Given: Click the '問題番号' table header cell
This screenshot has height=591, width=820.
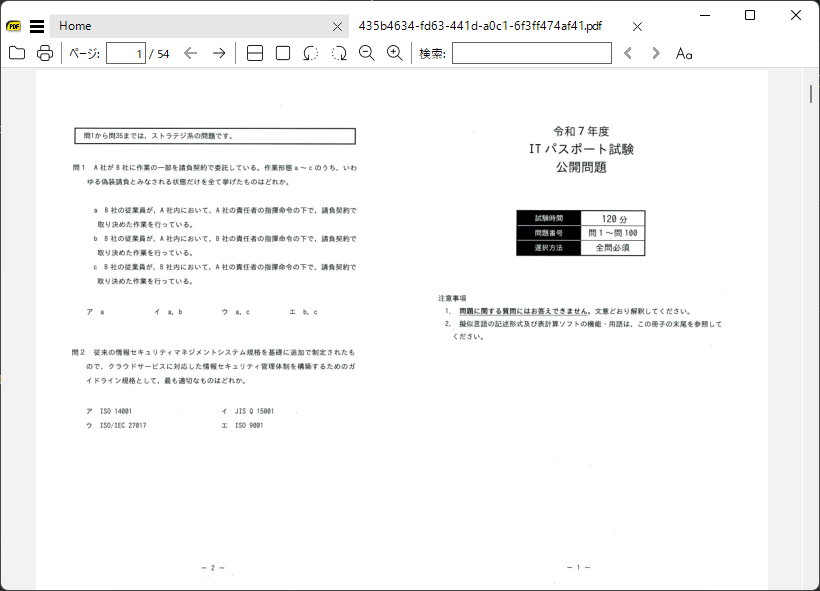Looking at the screenshot, I should pos(549,233).
